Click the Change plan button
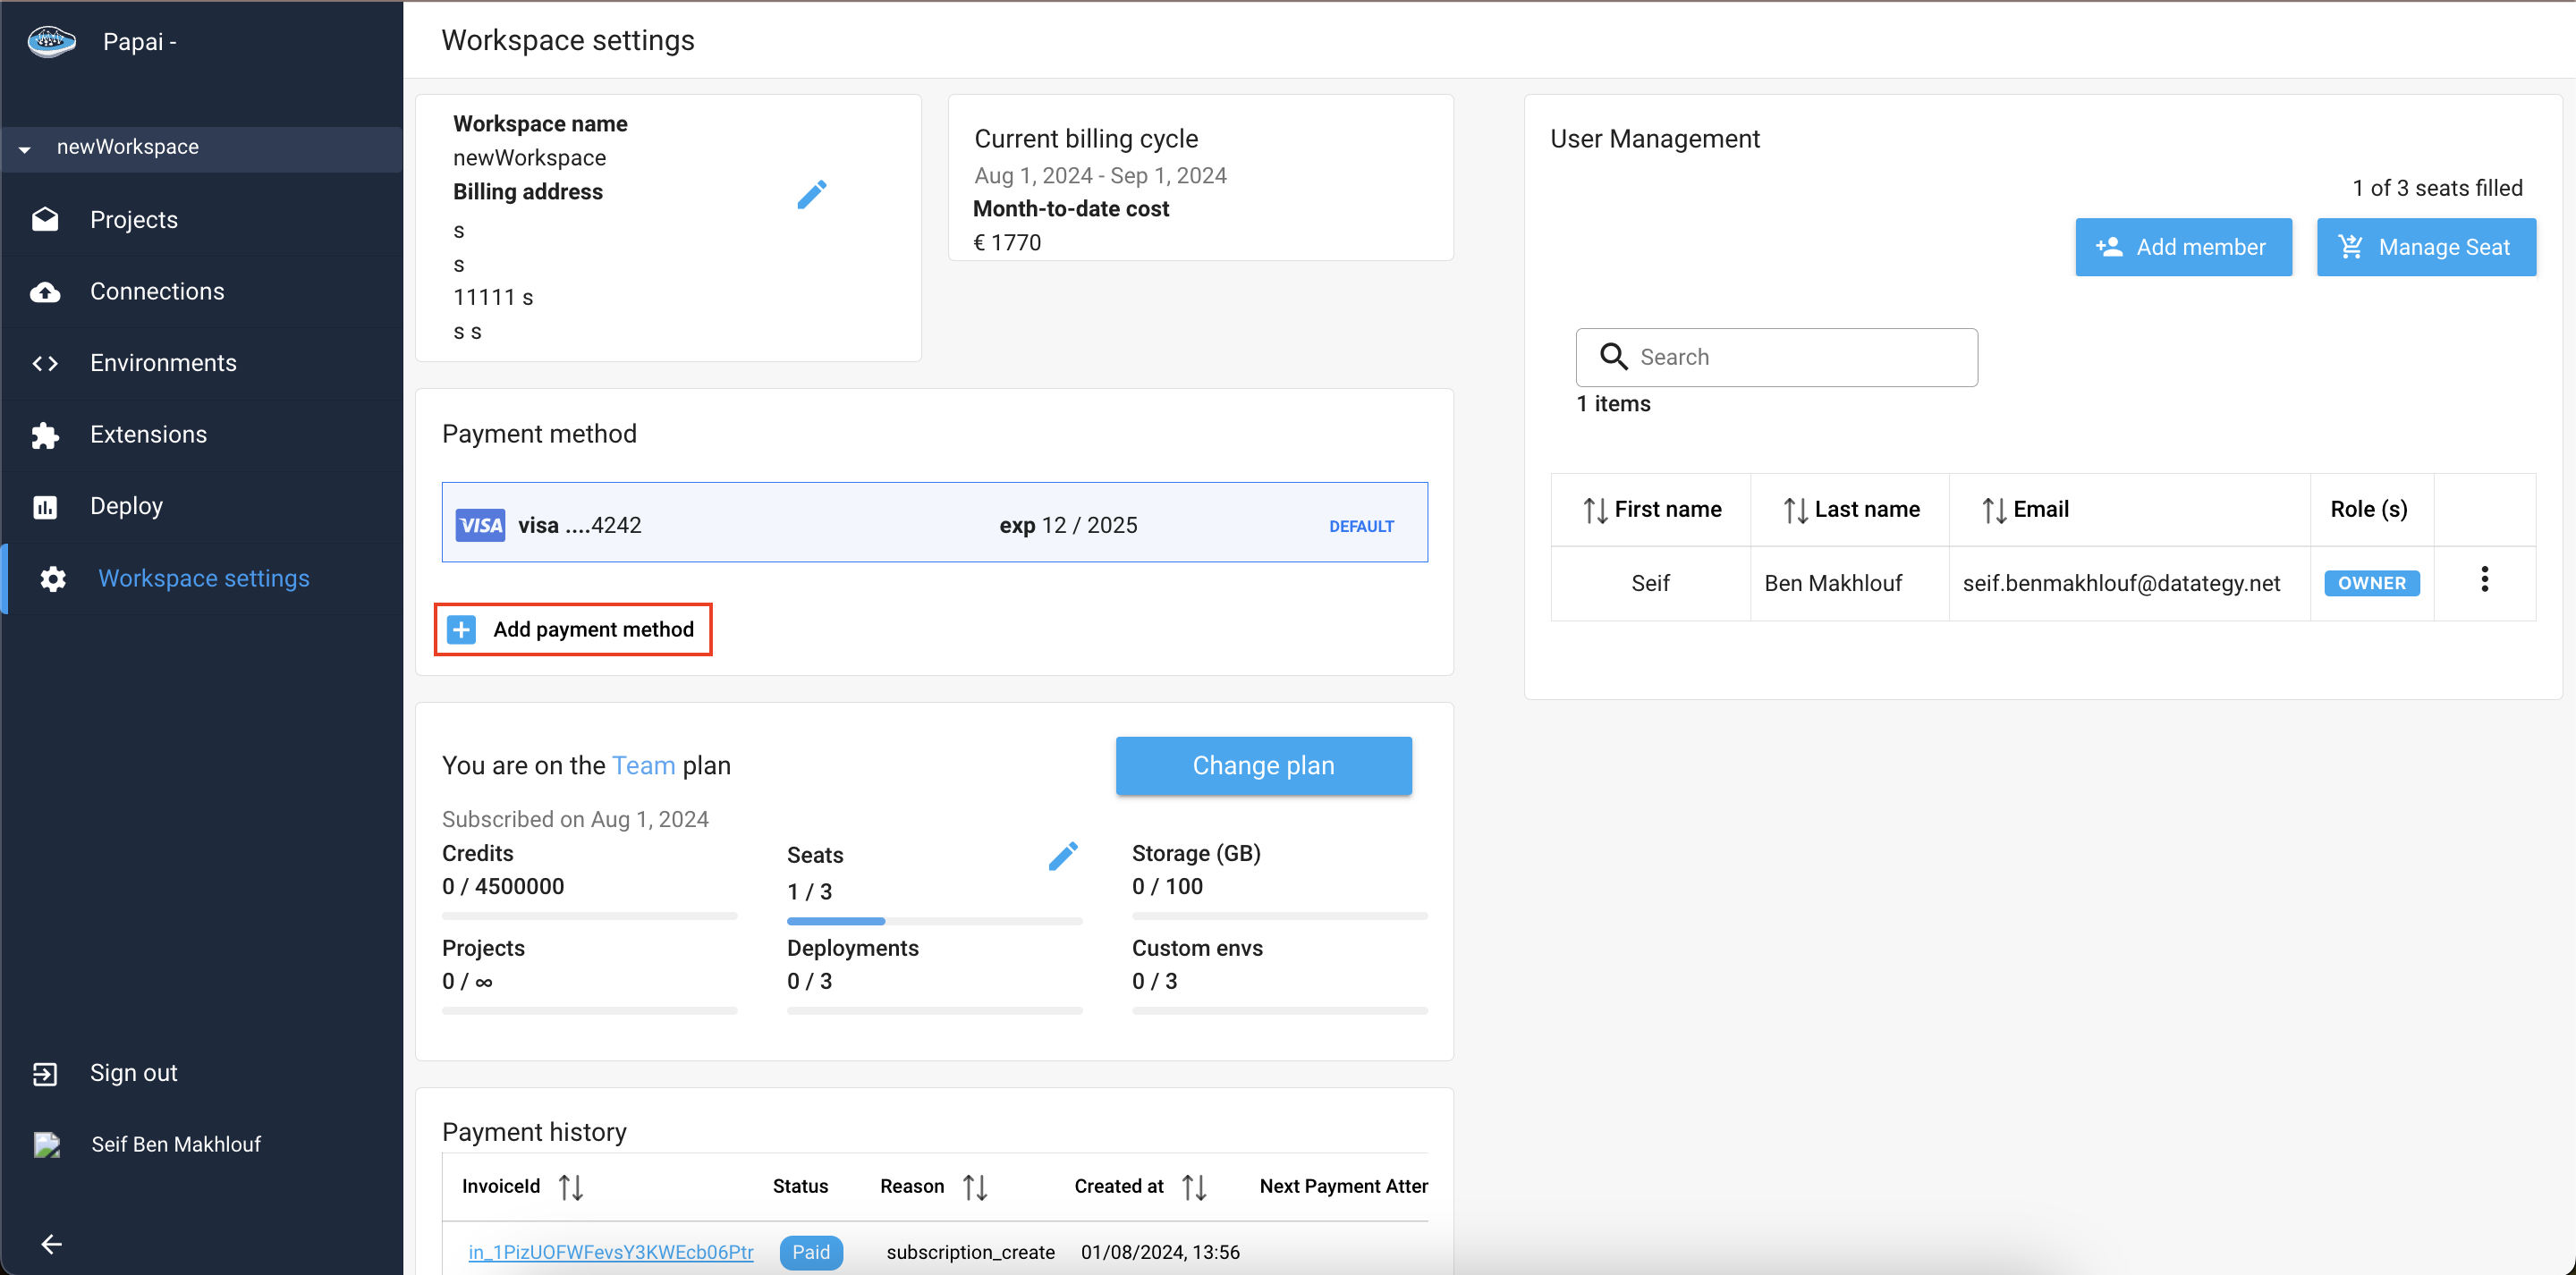Image resolution: width=2576 pixels, height=1275 pixels. point(1263,765)
